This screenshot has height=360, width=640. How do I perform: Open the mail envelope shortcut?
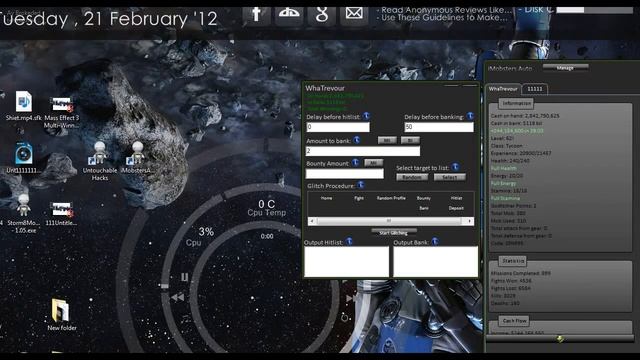(354, 15)
